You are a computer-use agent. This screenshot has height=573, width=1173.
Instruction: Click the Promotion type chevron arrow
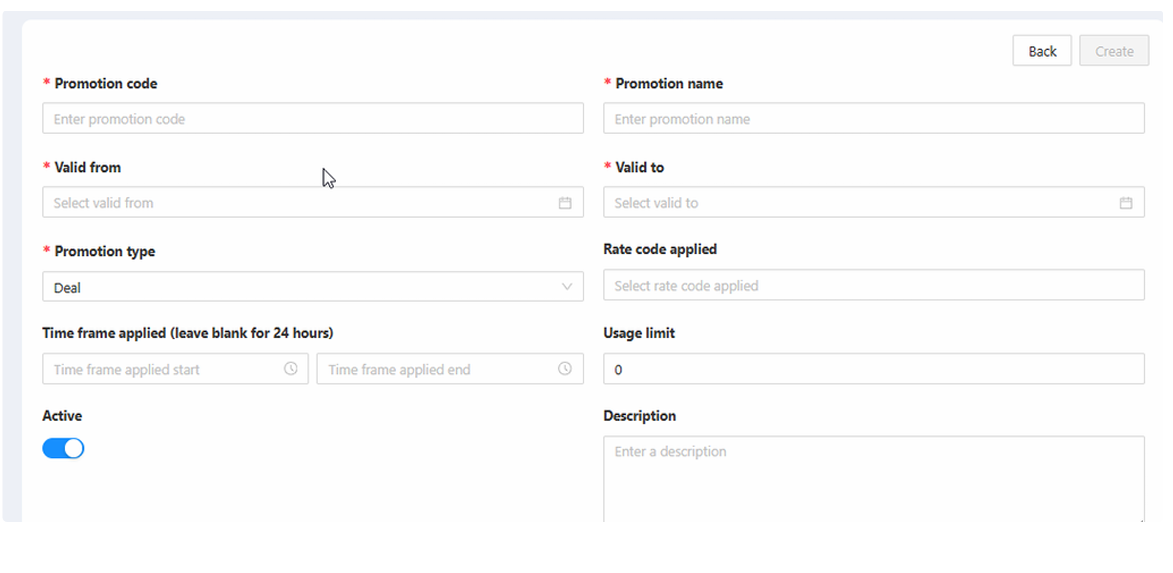pos(567,287)
